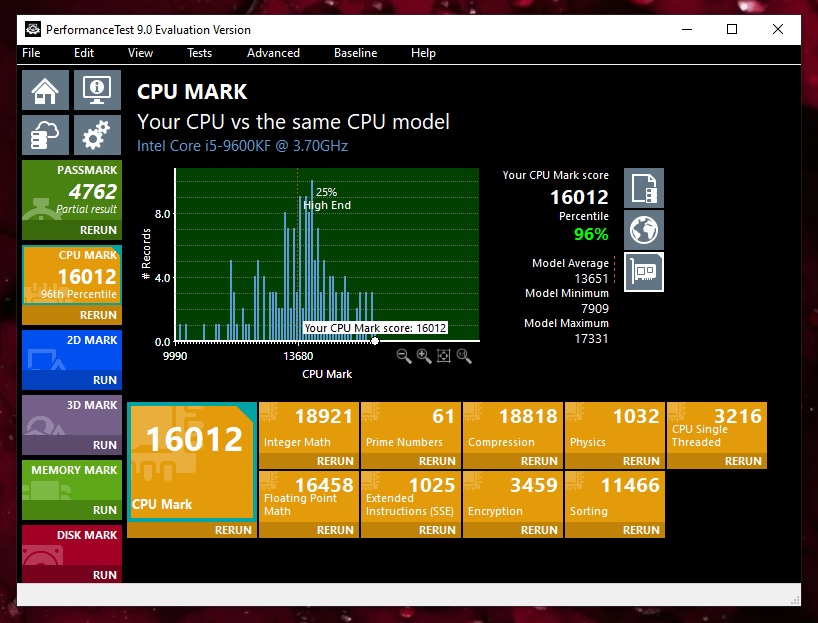818x623 pixels.
Task: Run the 3D Mark test
Action: (72, 445)
